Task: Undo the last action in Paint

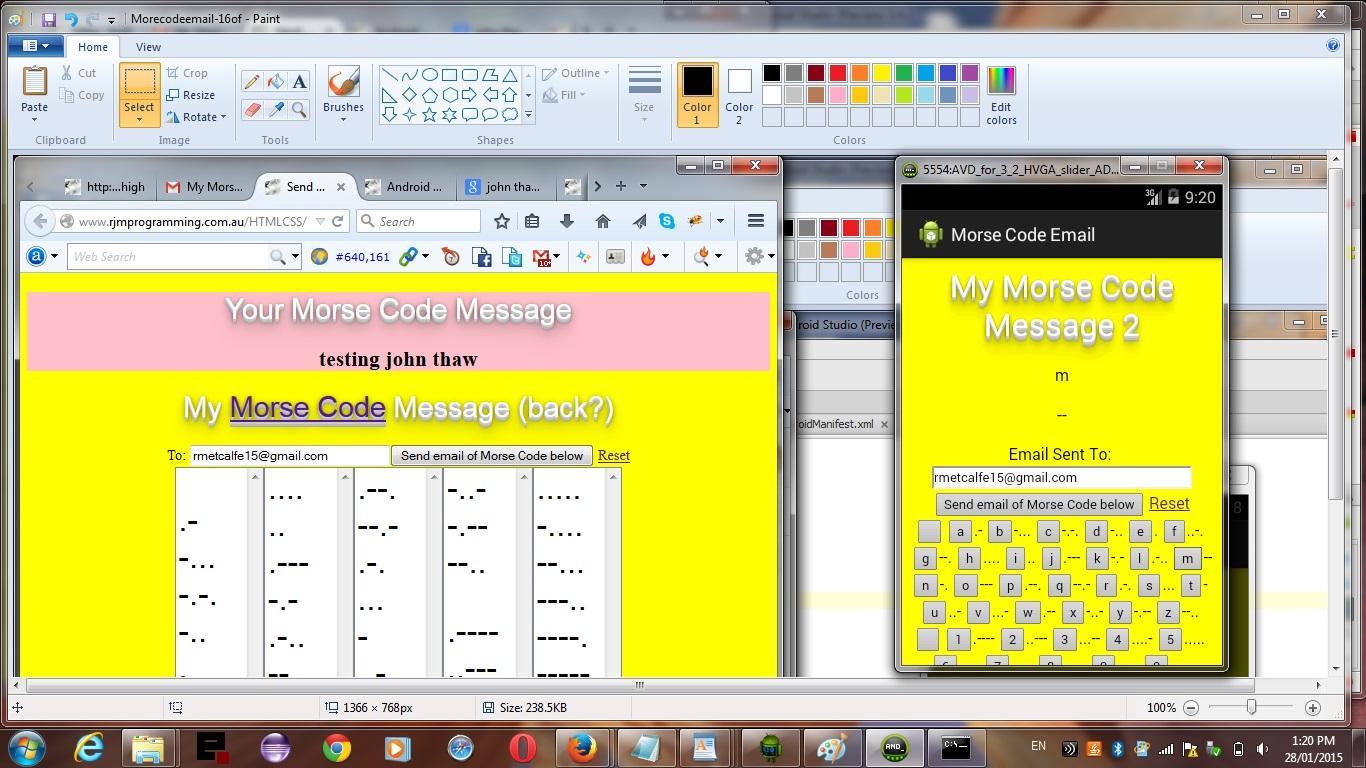Action: [70, 19]
